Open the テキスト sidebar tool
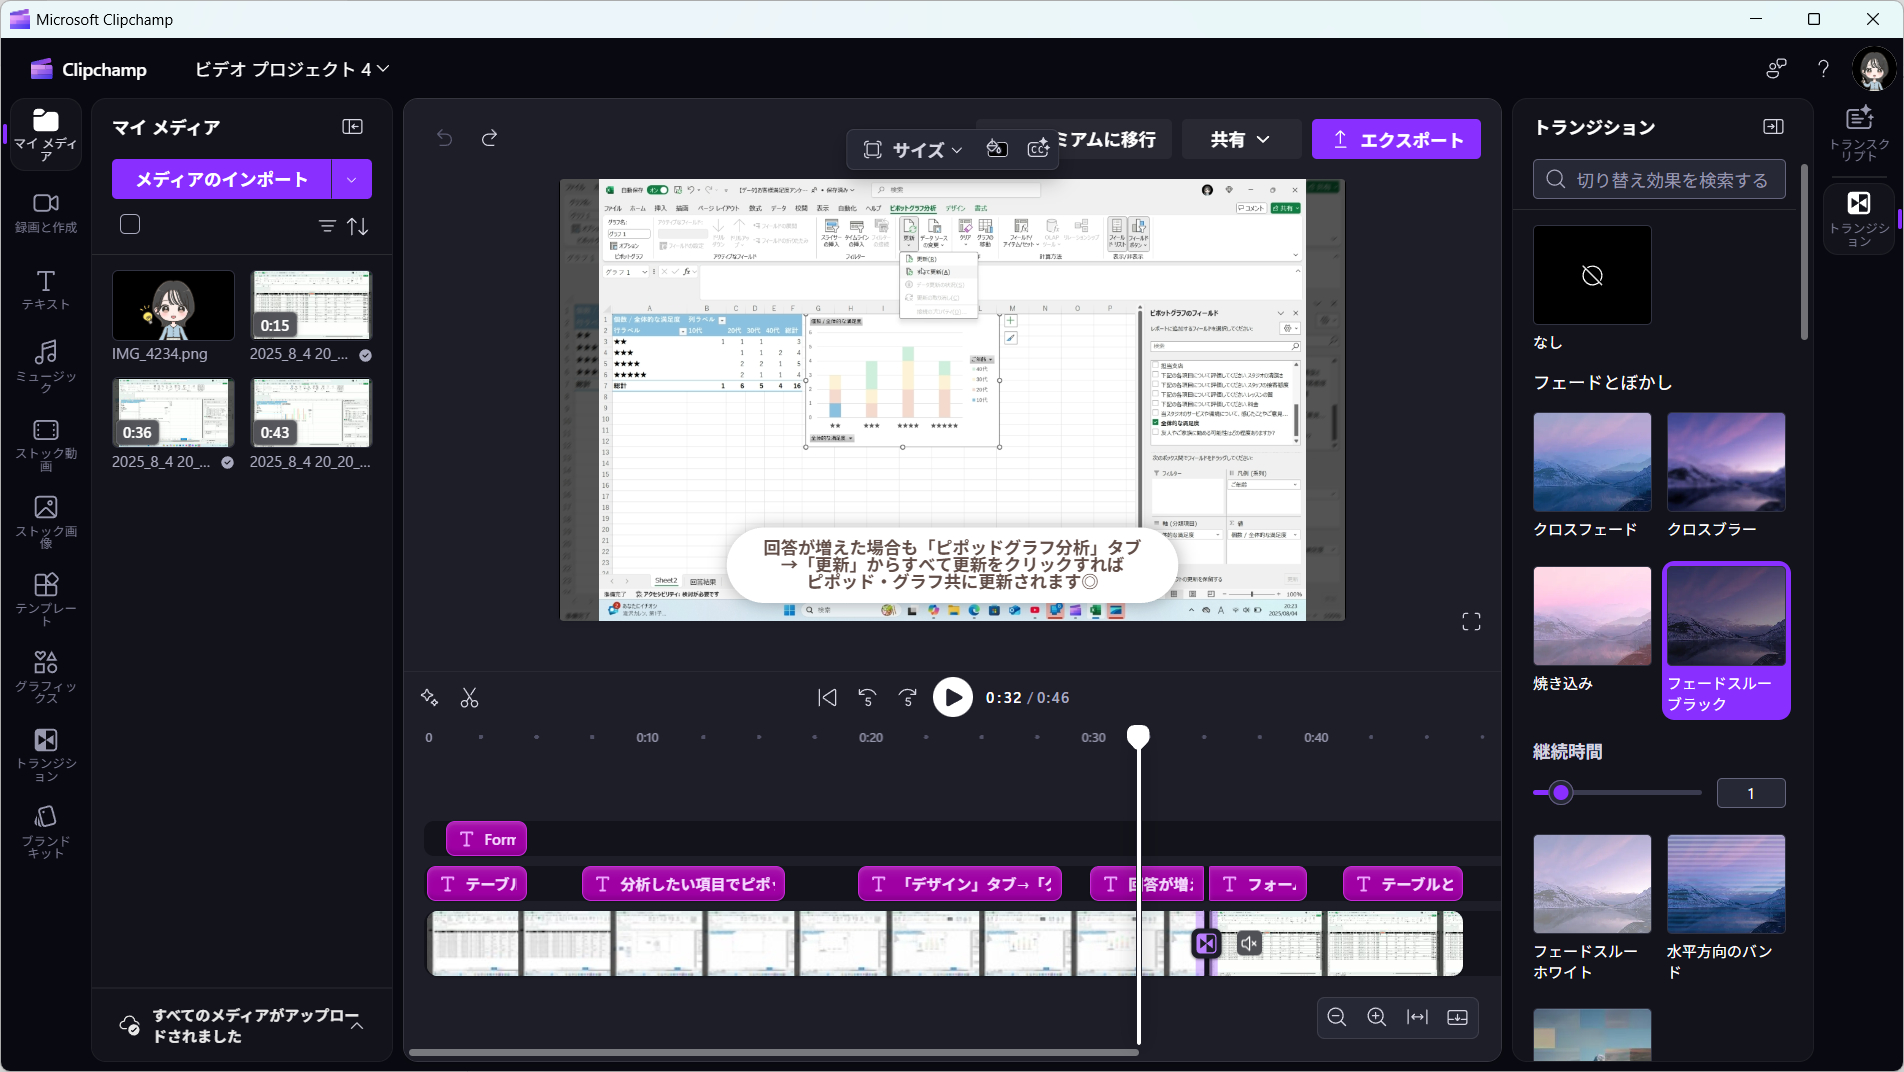The height and width of the screenshot is (1072, 1904). coord(46,290)
